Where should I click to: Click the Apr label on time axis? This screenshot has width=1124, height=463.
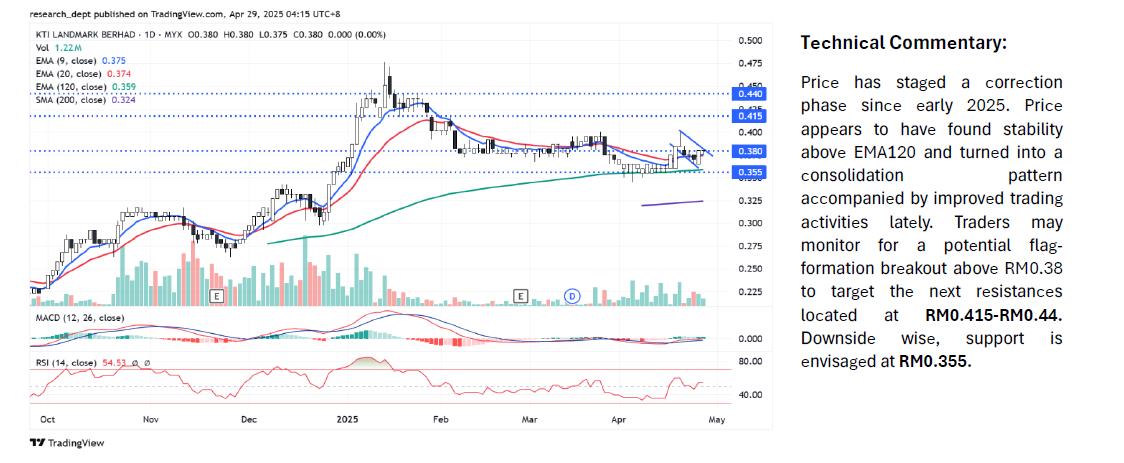pos(618,419)
